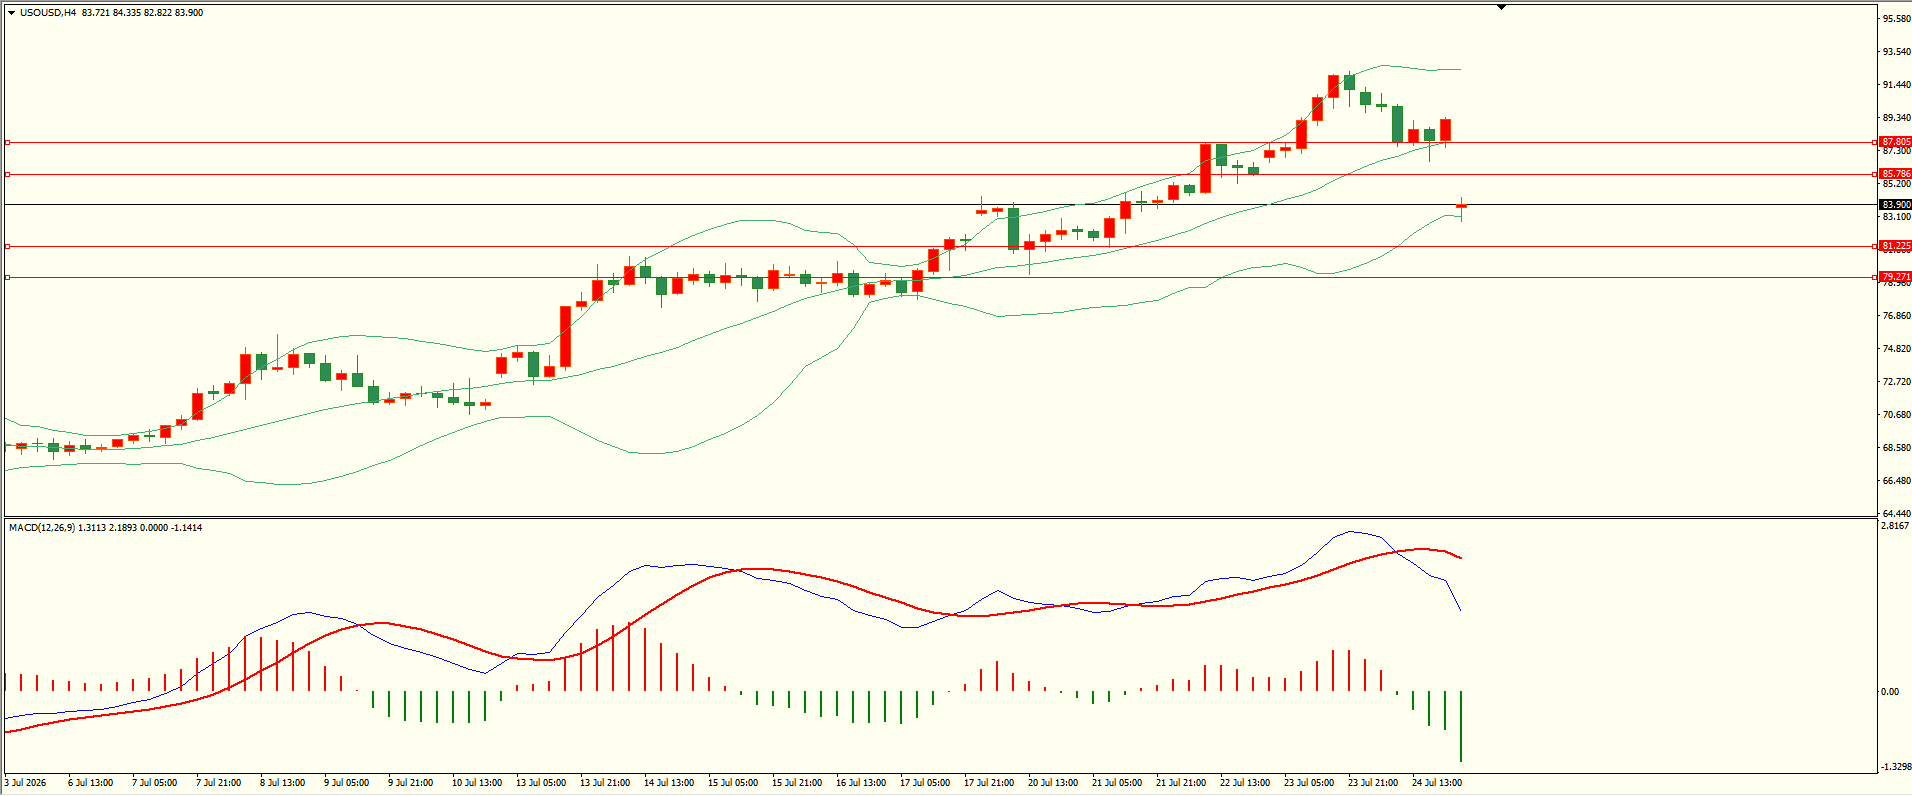Click the 95.580 price scale value
This screenshot has height=796, width=1912.
tap(1896, 19)
